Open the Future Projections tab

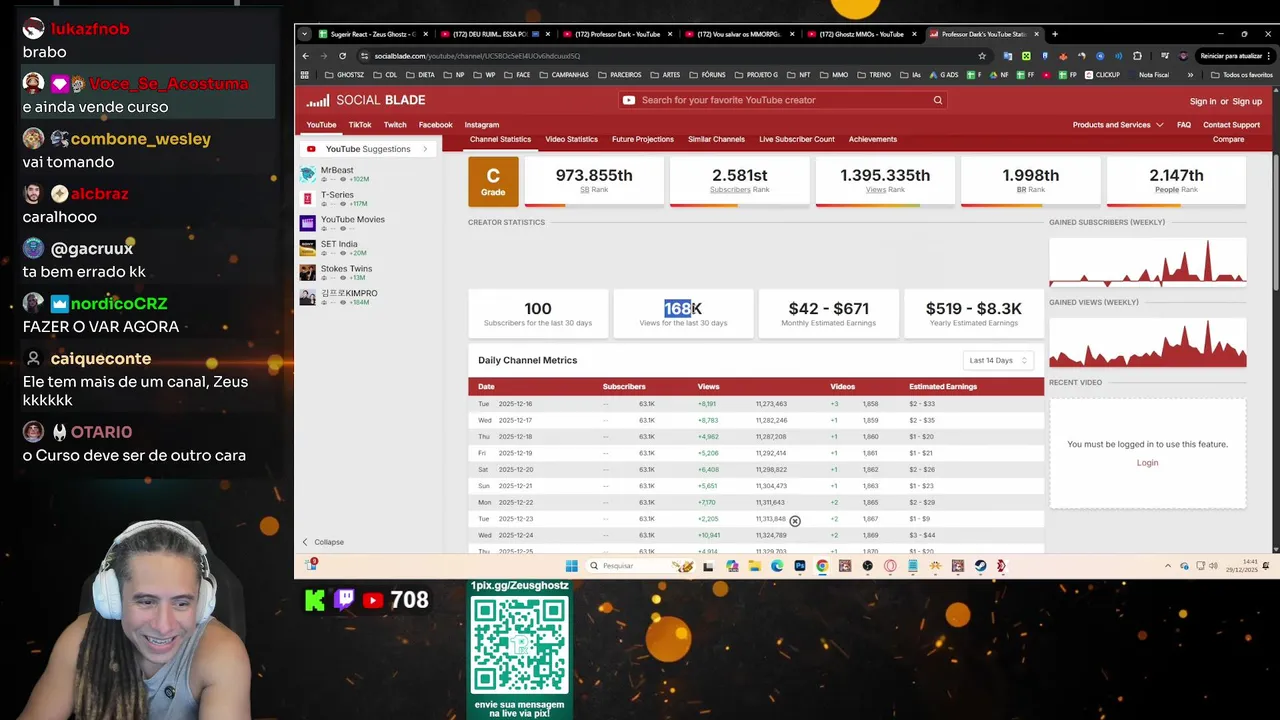(x=643, y=140)
